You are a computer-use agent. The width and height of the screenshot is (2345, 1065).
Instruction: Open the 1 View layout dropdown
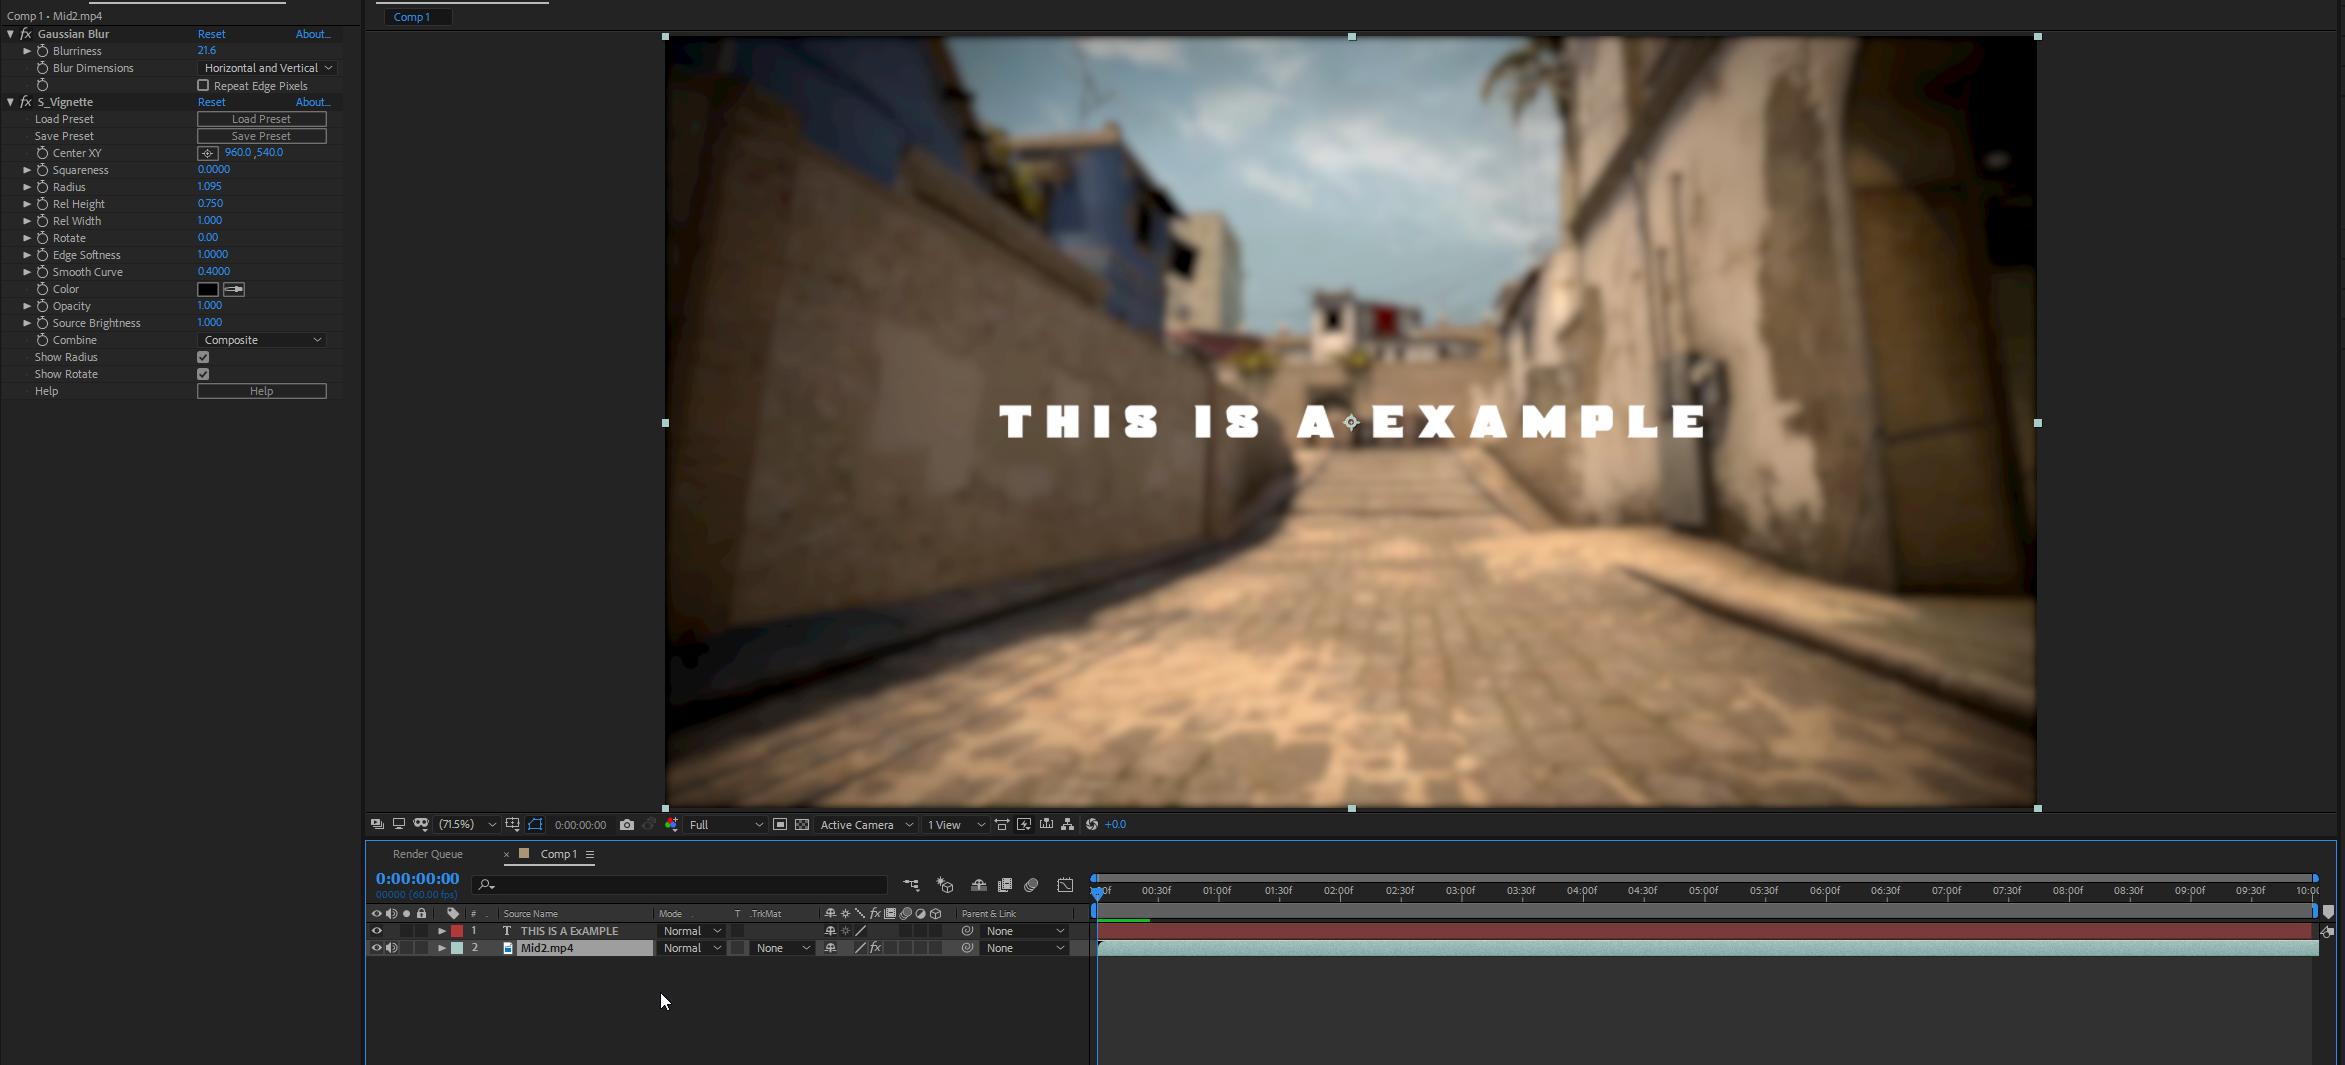pos(955,825)
